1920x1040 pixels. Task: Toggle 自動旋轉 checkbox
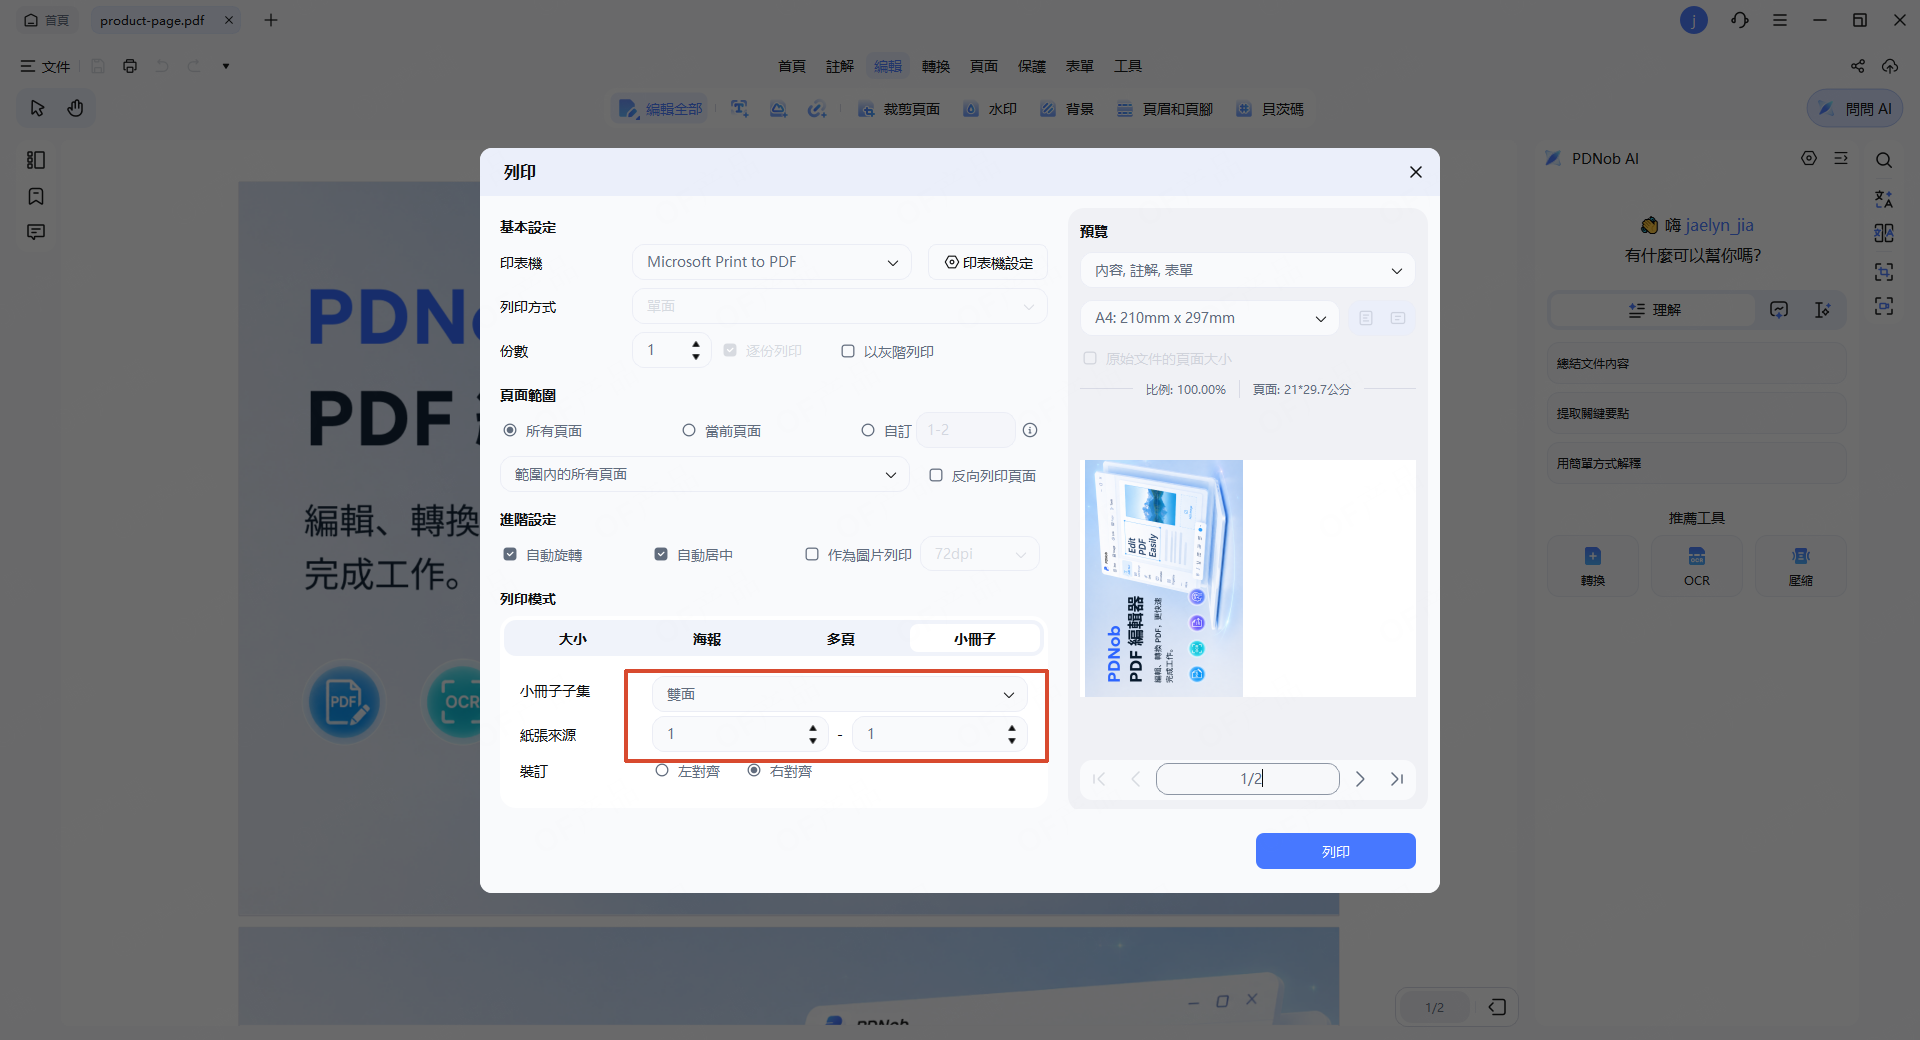click(x=510, y=554)
